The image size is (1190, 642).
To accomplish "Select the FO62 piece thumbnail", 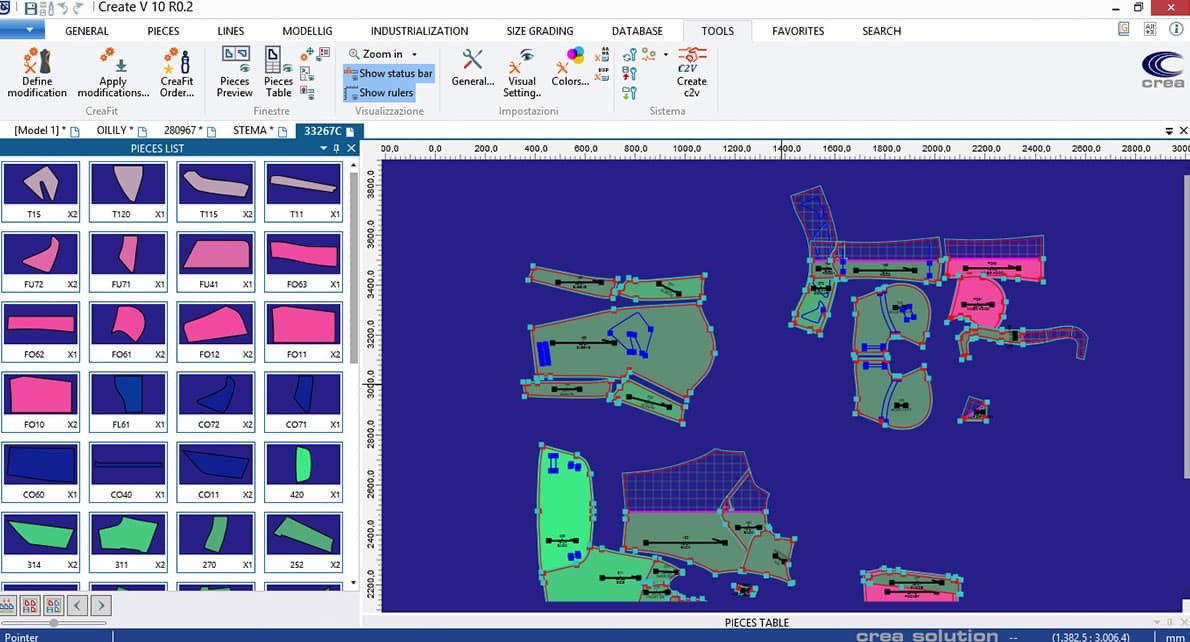I will click(41, 329).
